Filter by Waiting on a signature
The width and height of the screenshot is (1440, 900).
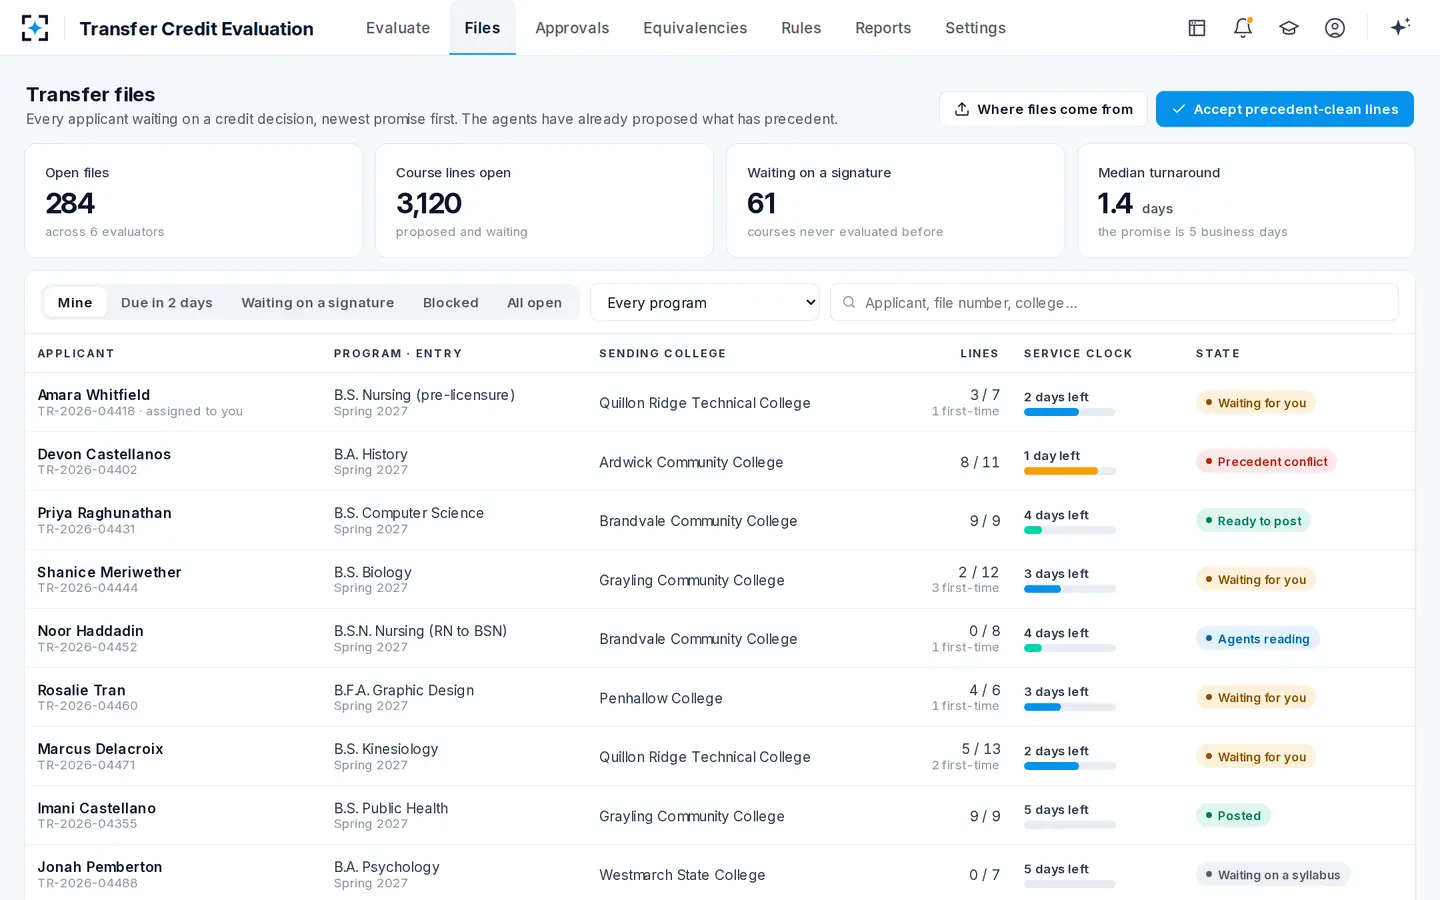point(318,302)
